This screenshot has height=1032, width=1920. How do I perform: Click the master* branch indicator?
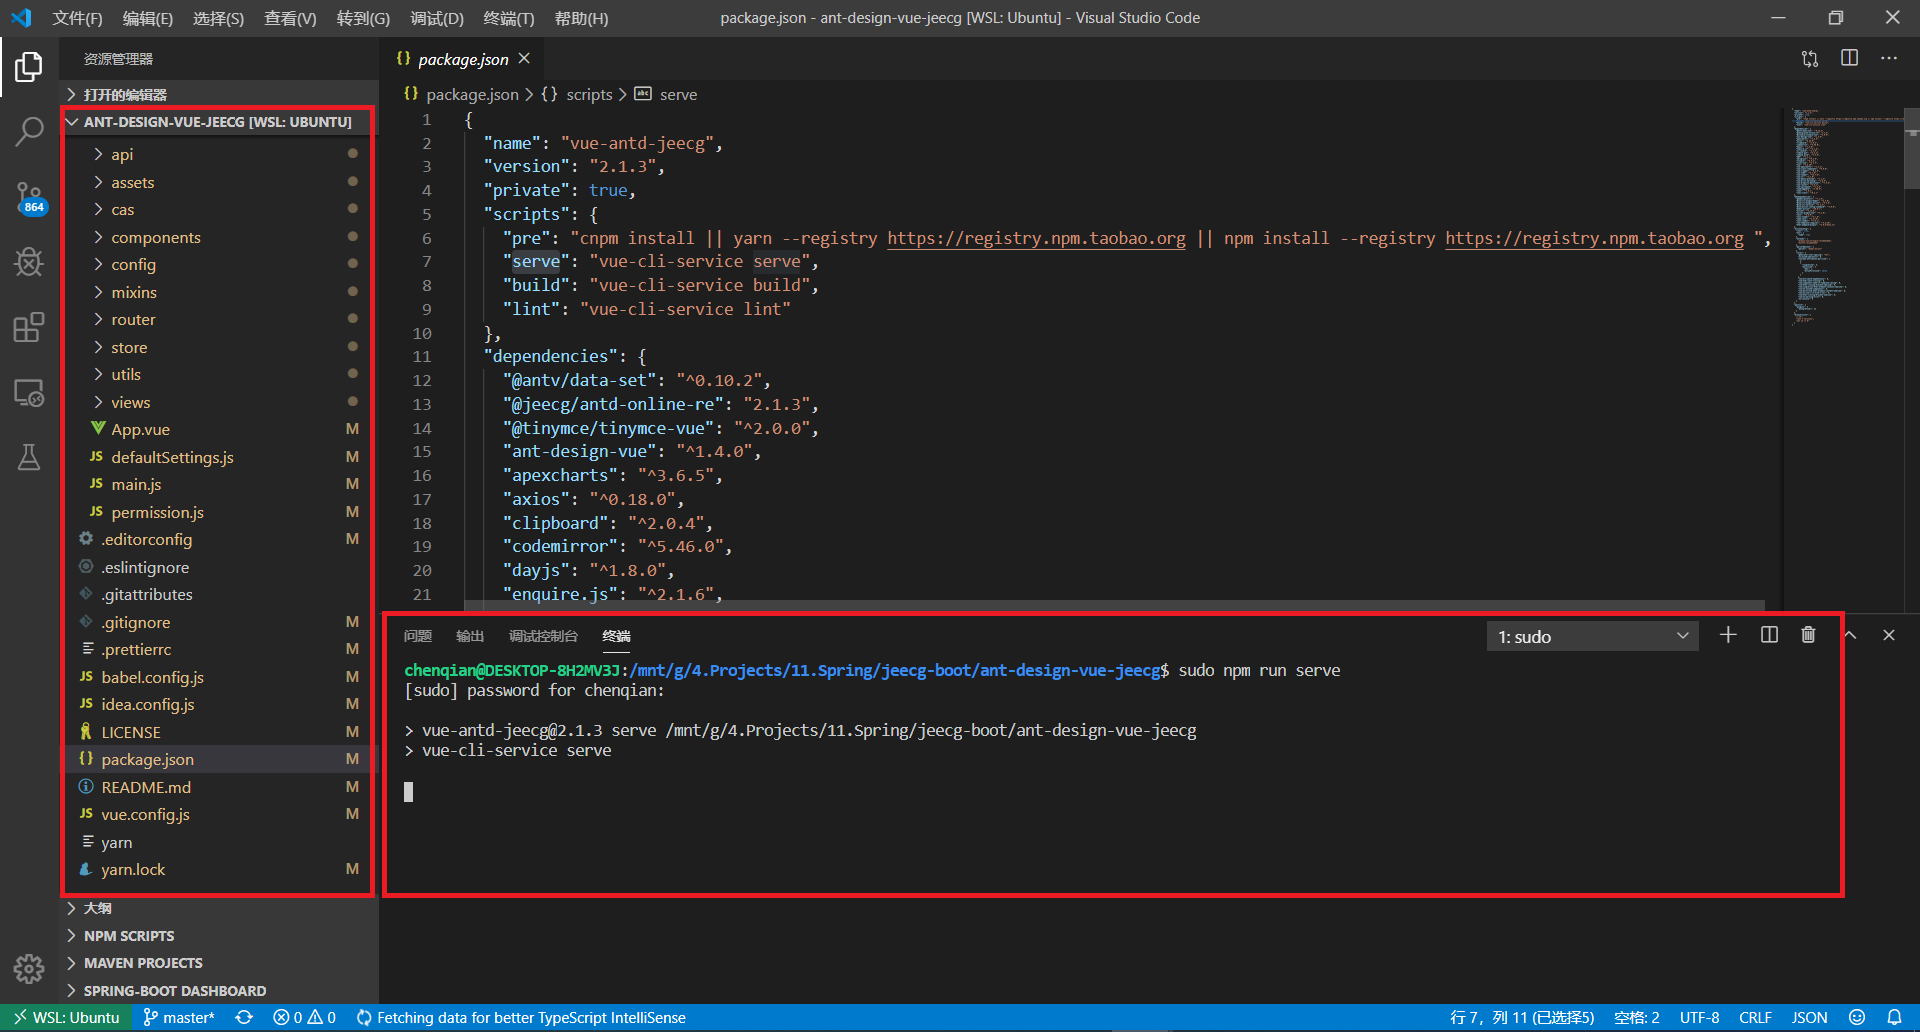(178, 1017)
